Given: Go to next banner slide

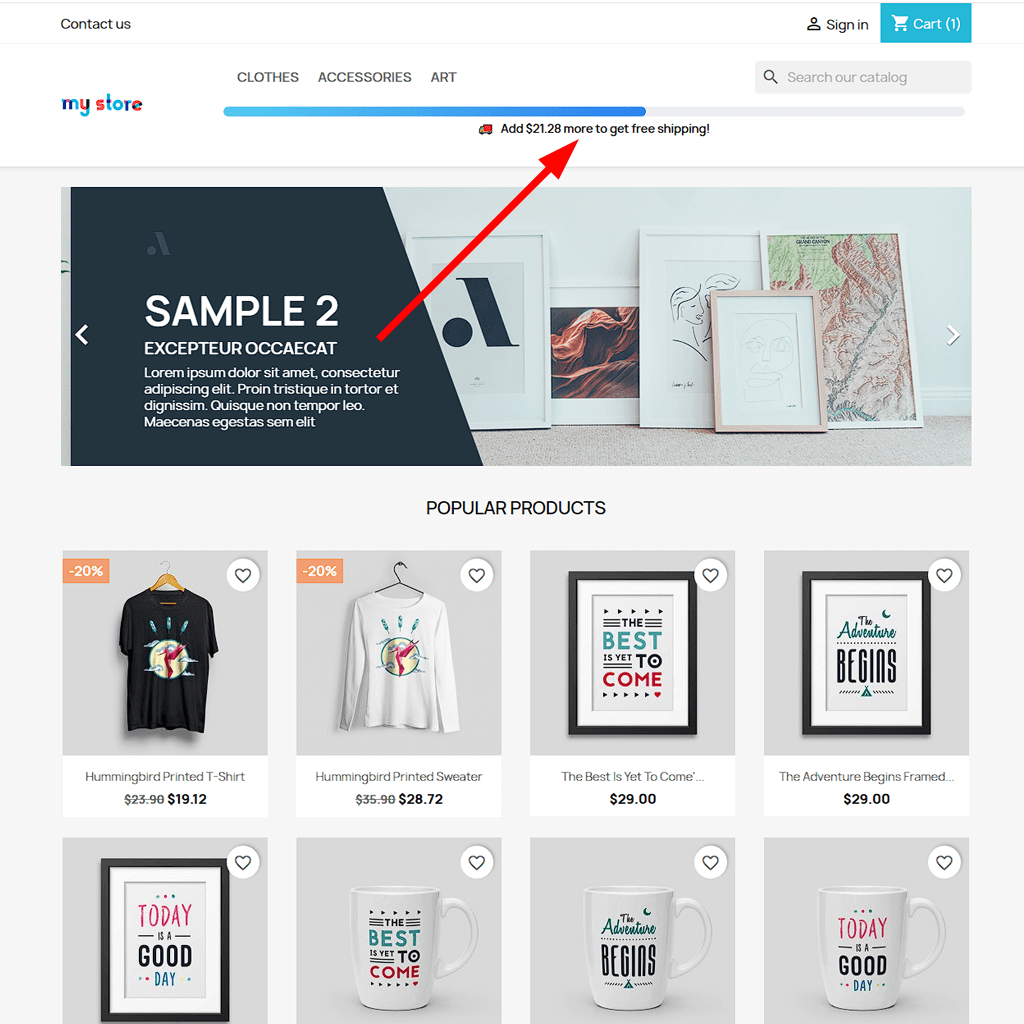Looking at the screenshot, I should (953, 335).
